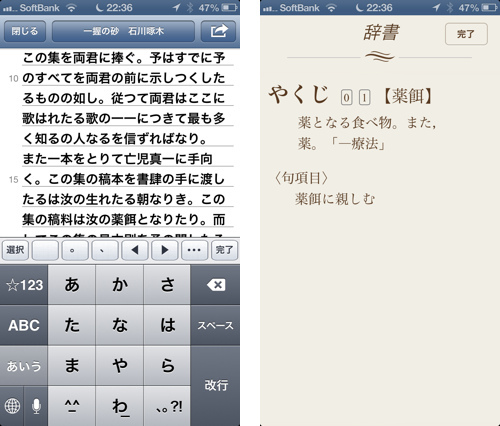Tap the microphone dictation key
This screenshot has height=426, width=500.
(36, 406)
